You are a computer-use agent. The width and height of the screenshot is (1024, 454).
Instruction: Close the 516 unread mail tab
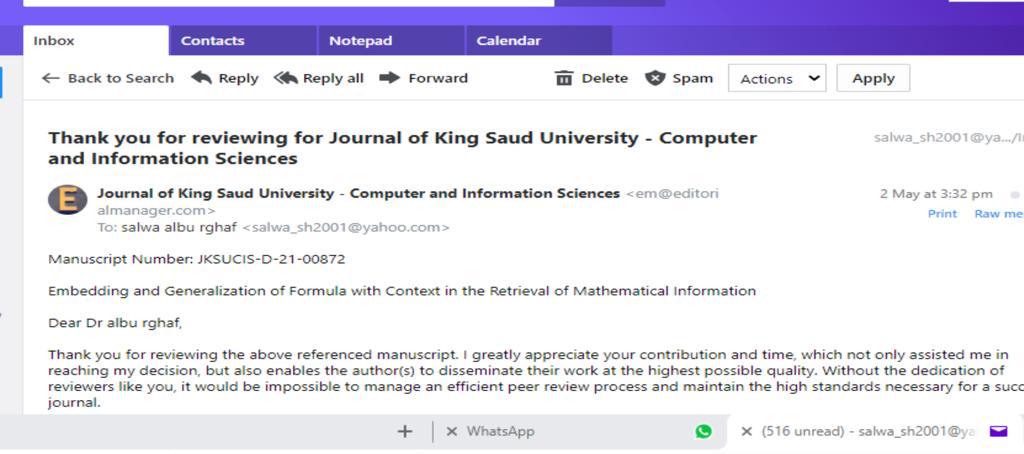click(x=746, y=431)
